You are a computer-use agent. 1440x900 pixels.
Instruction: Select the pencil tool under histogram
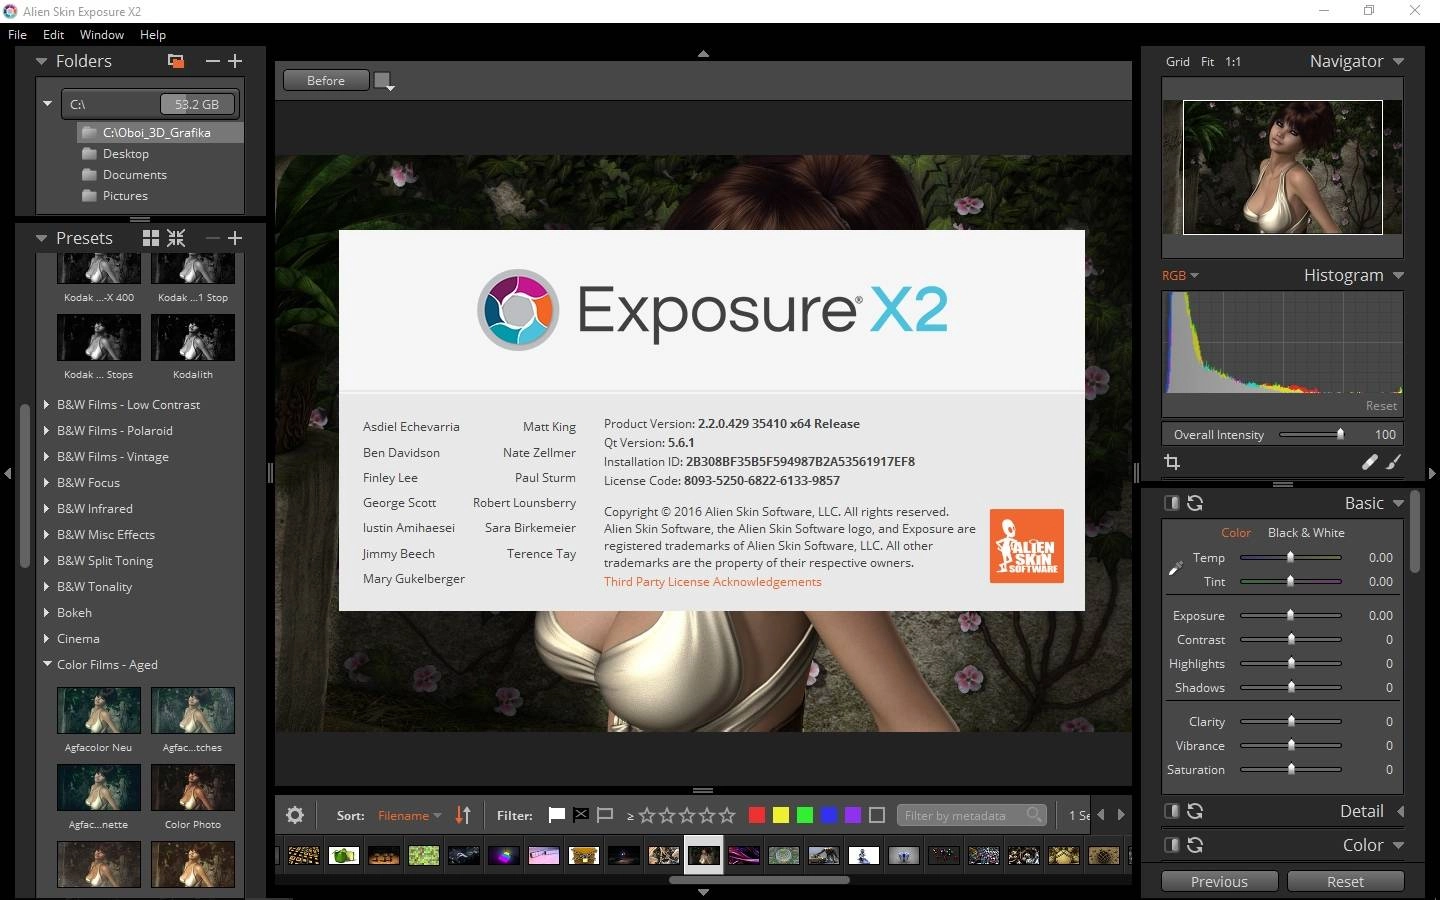1369,462
